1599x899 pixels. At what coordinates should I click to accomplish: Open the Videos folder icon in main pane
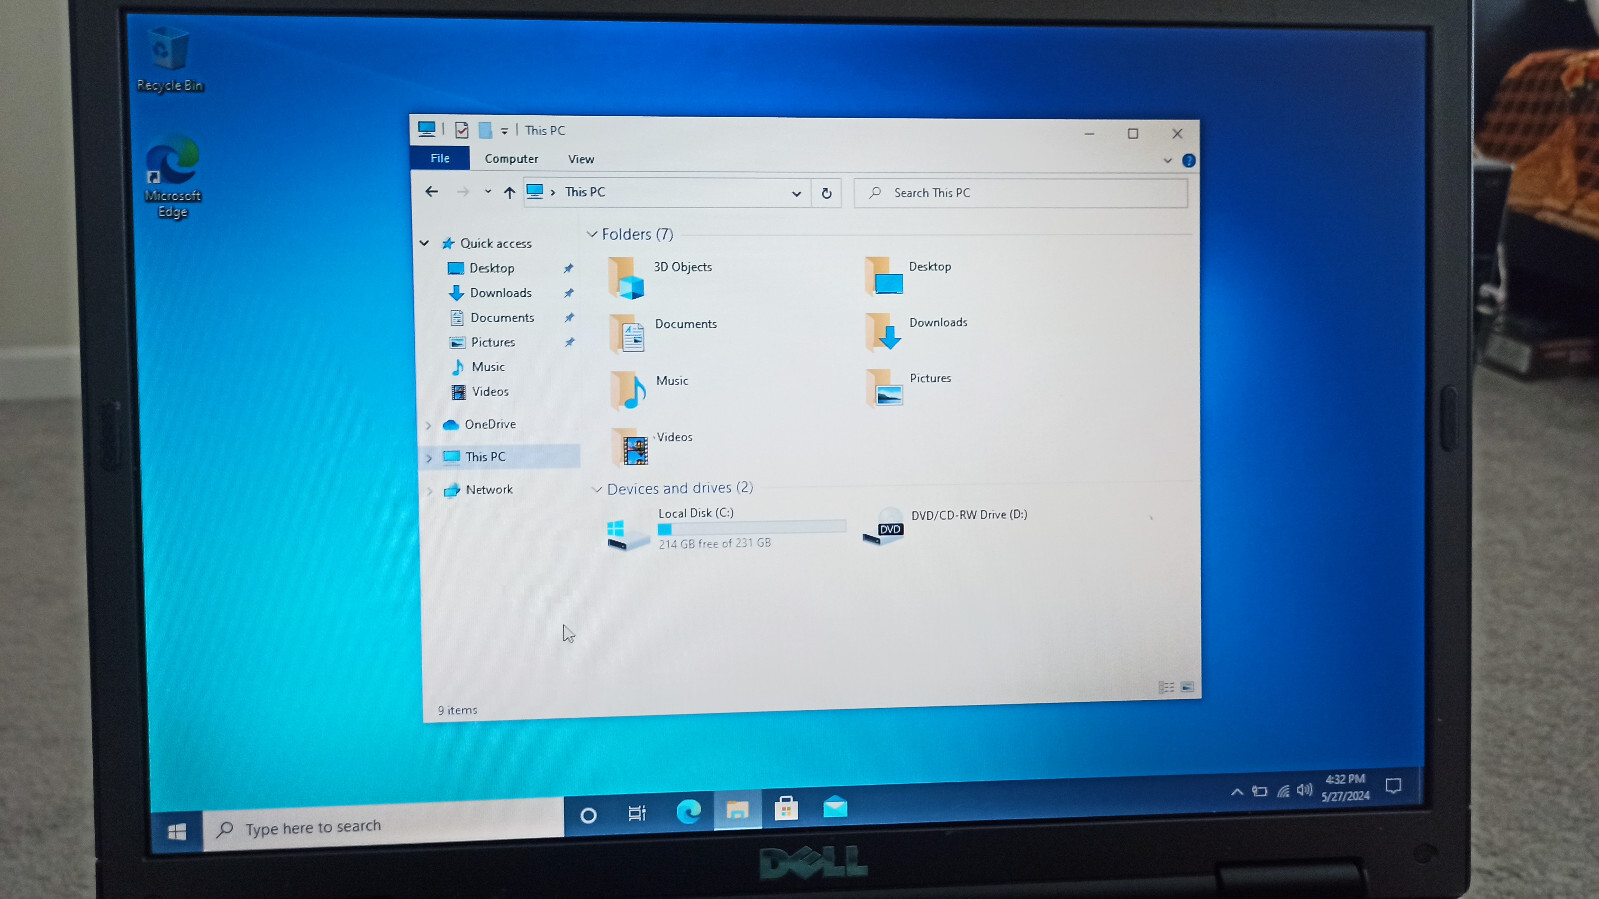[x=631, y=446]
